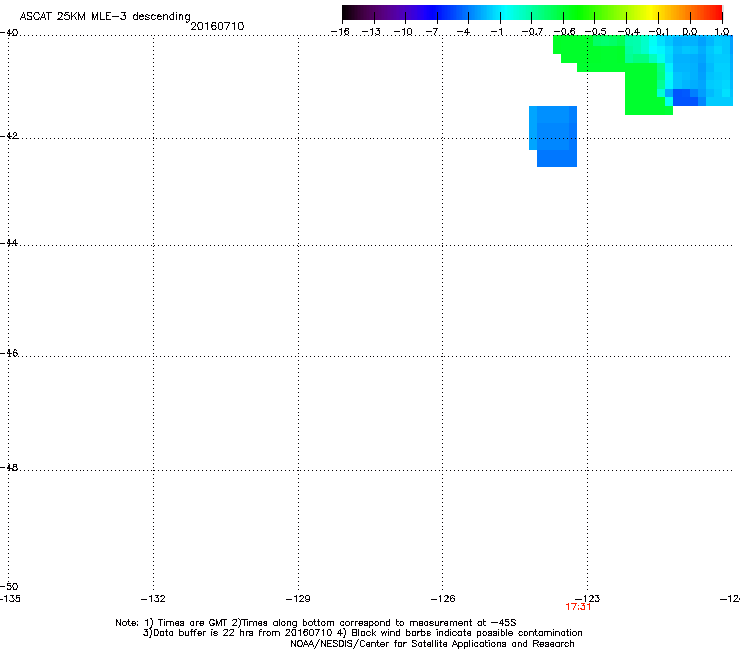The image size is (740, 650).
Task: Click the colorbar label -0.7
Action: (x=532, y=32)
